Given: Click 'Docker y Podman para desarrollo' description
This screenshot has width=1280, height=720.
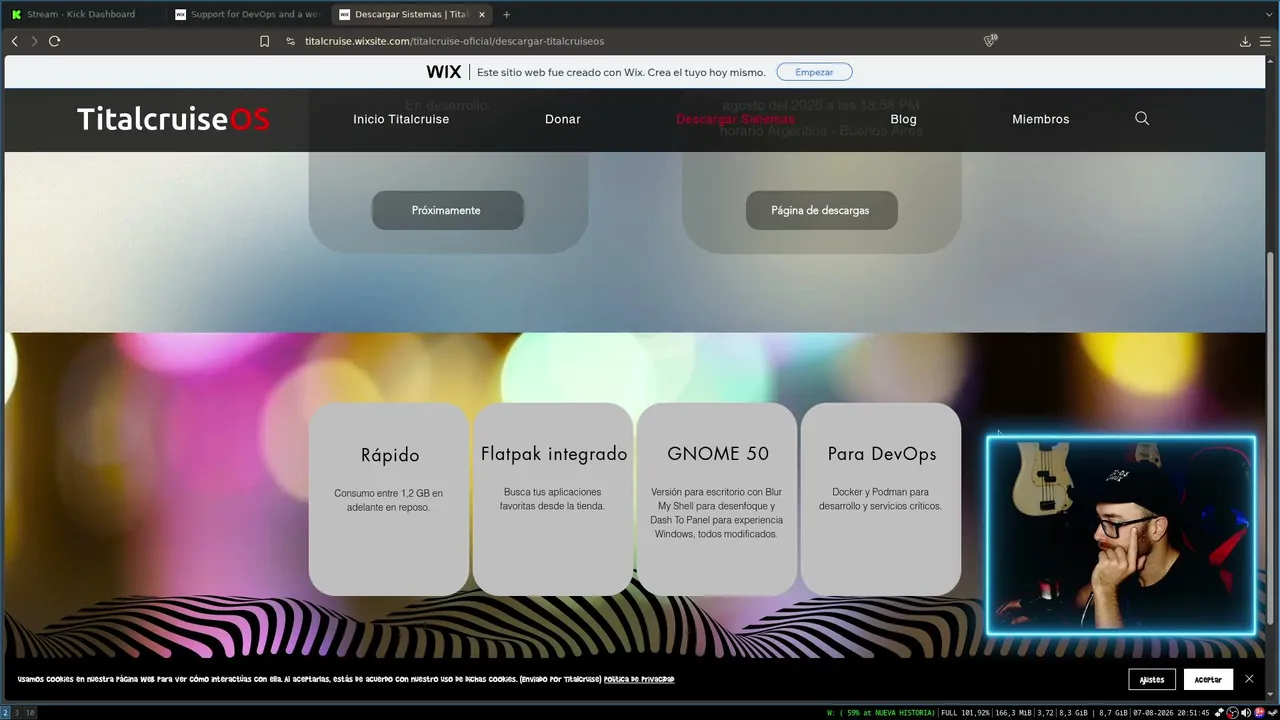Looking at the screenshot, I should pos(881,499).
